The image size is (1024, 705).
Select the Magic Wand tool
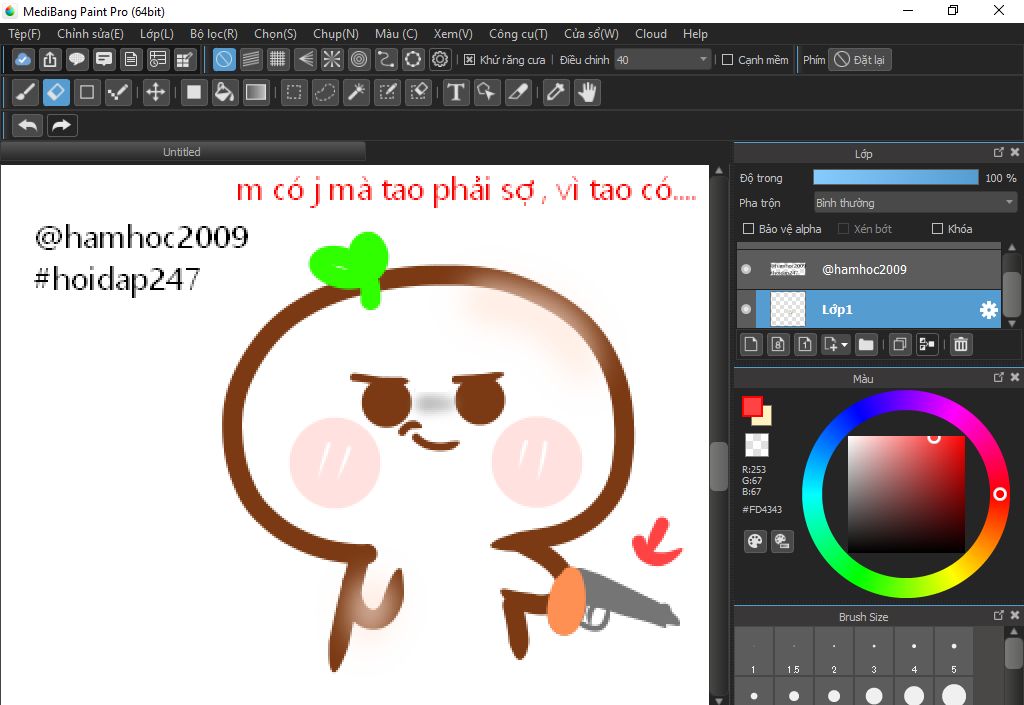click(x=356, y=92)
